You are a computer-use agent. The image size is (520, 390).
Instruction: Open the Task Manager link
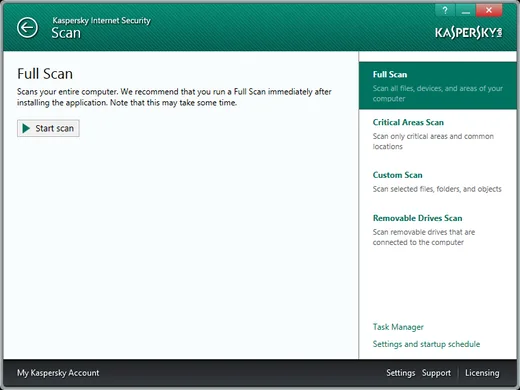398,327
